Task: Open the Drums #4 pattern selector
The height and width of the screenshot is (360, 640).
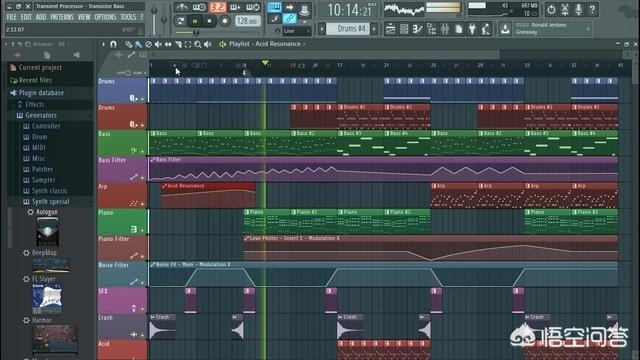Action: click(348, 29)
